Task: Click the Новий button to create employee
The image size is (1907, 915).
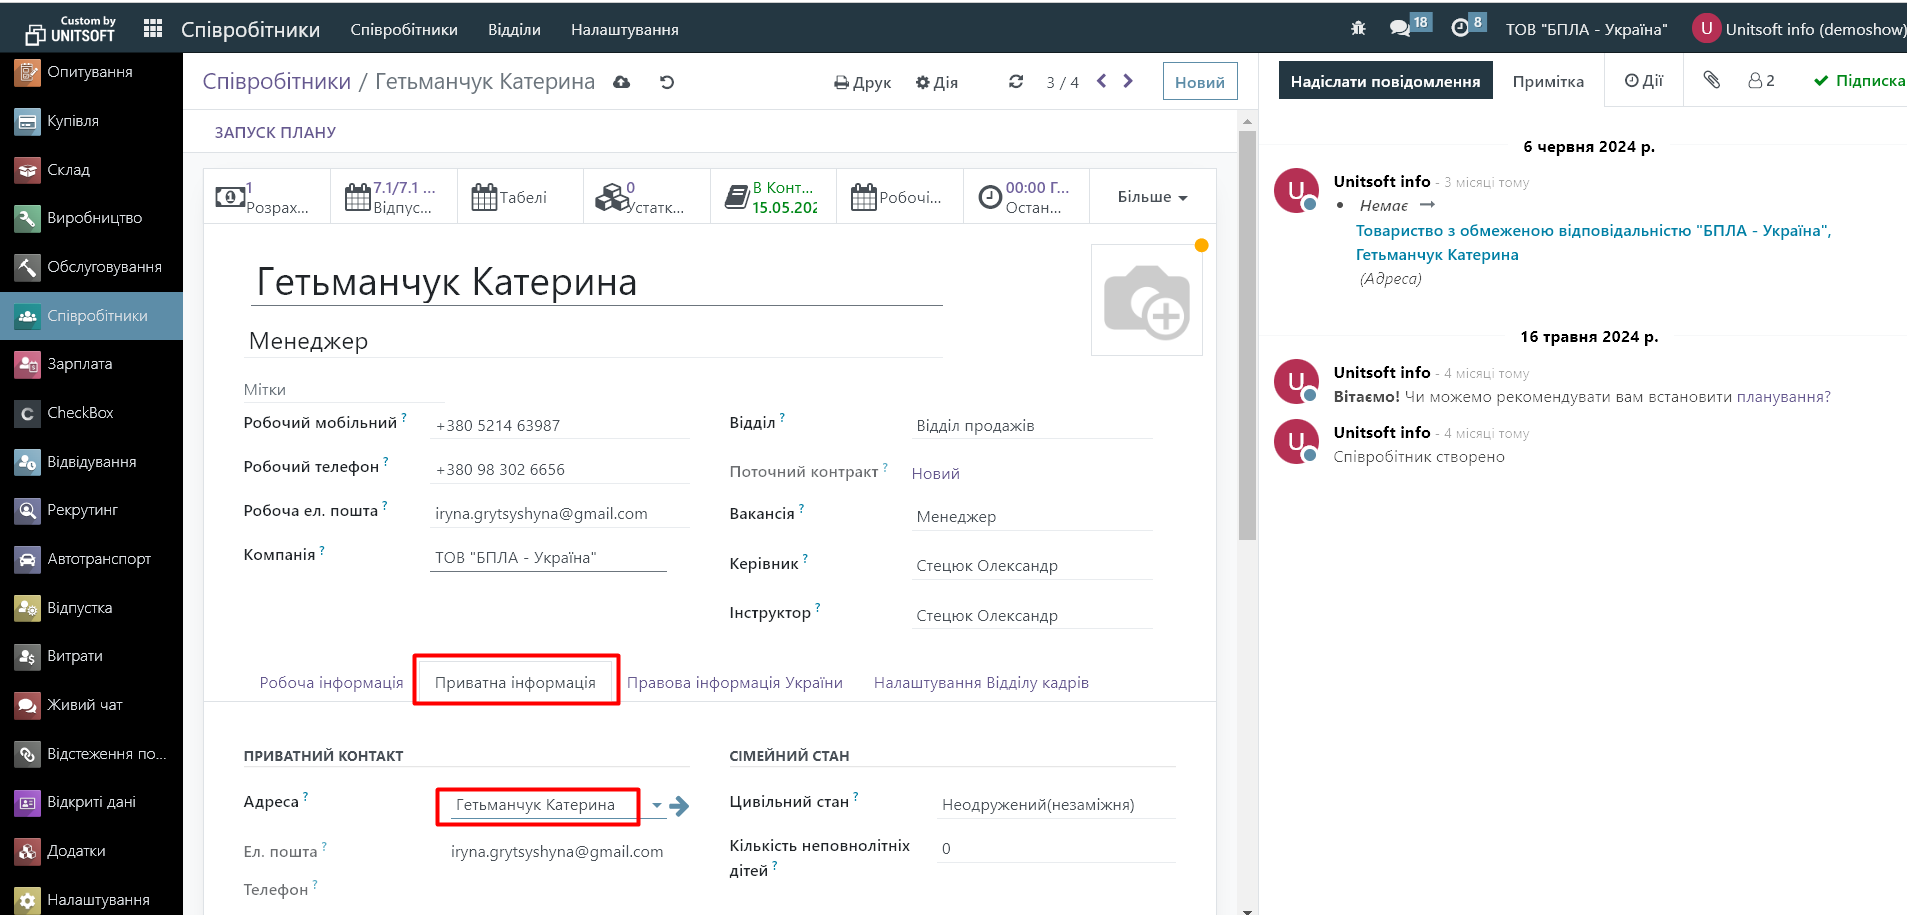Action: pyautogui.click(x=1199, y=82)
